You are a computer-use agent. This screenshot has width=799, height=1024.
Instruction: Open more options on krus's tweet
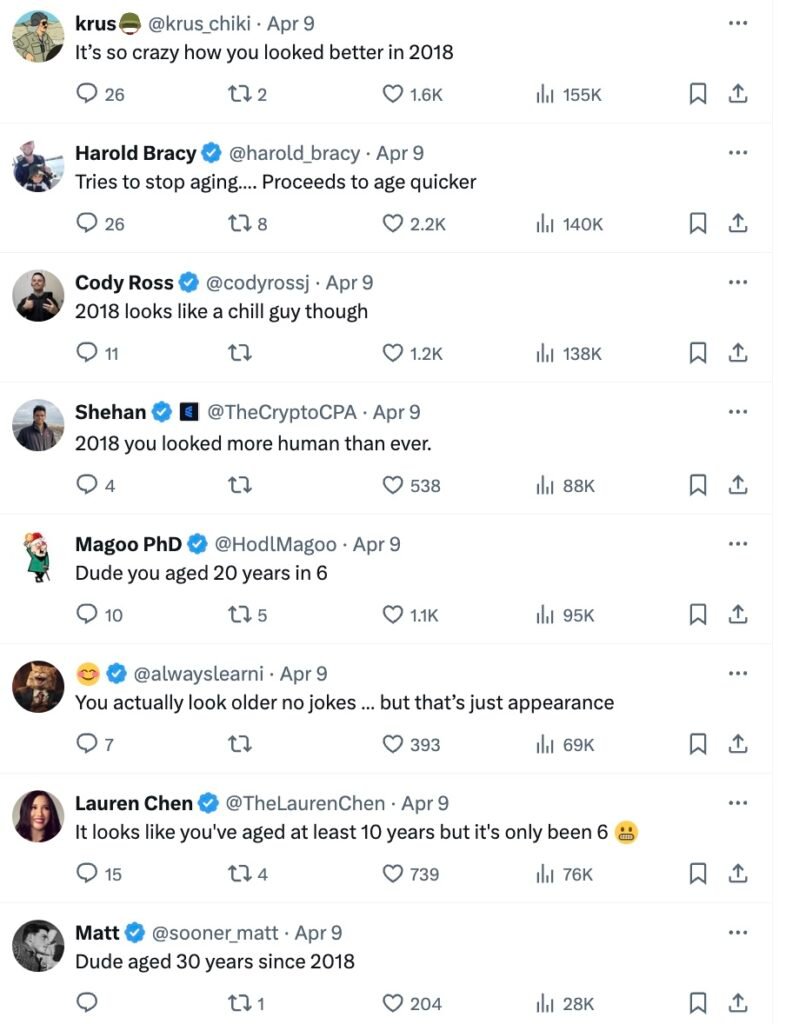point(738,22)
